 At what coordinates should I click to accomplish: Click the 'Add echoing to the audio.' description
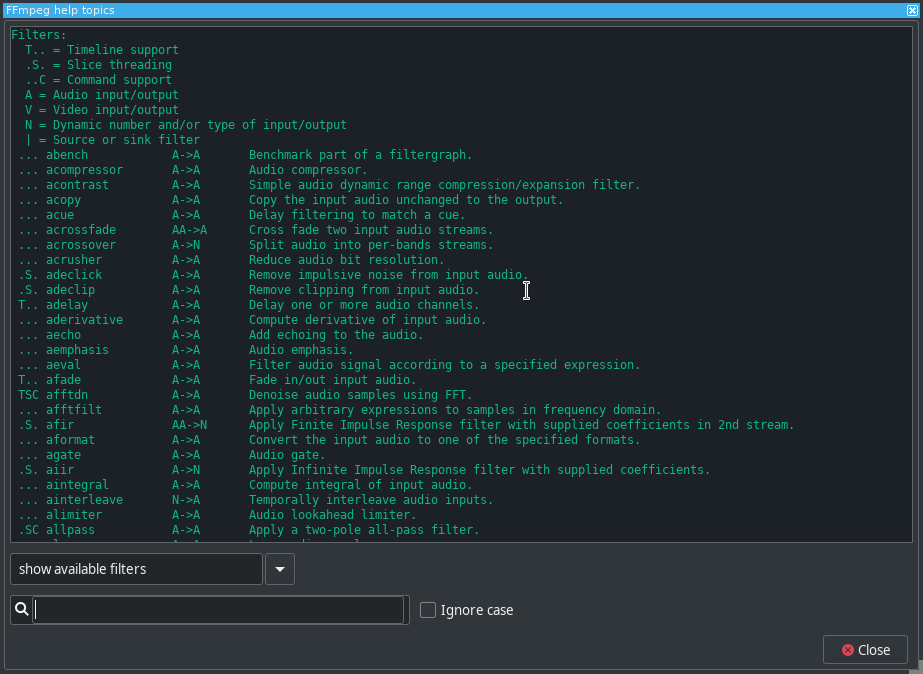(336, 335)
